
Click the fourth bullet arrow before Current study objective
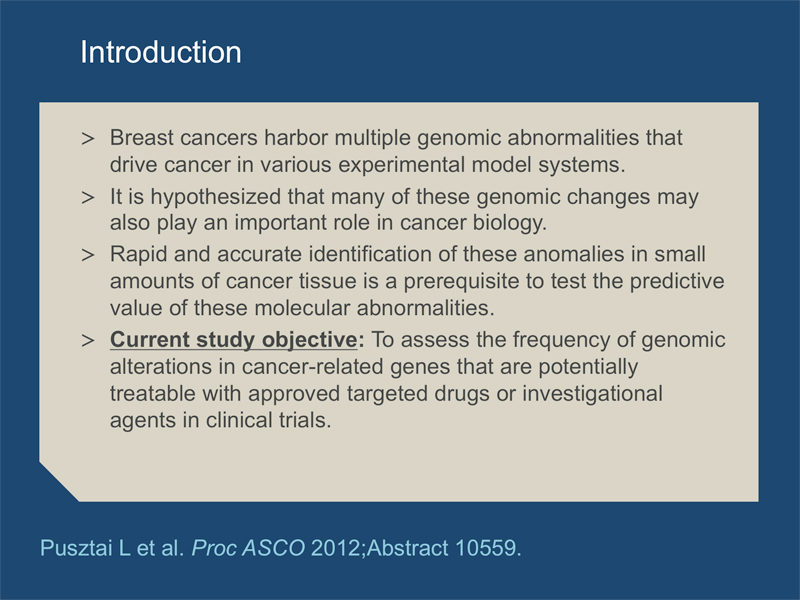coord(88,340)
